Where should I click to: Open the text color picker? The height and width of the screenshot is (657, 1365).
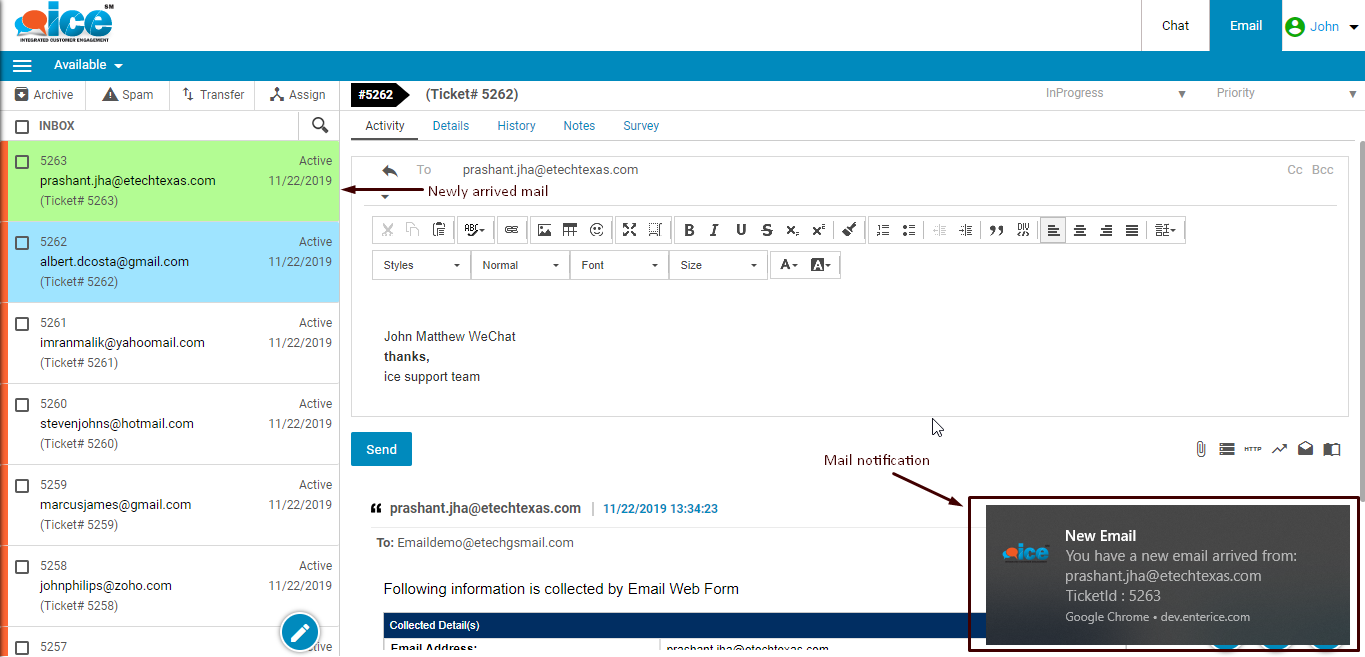789,265
